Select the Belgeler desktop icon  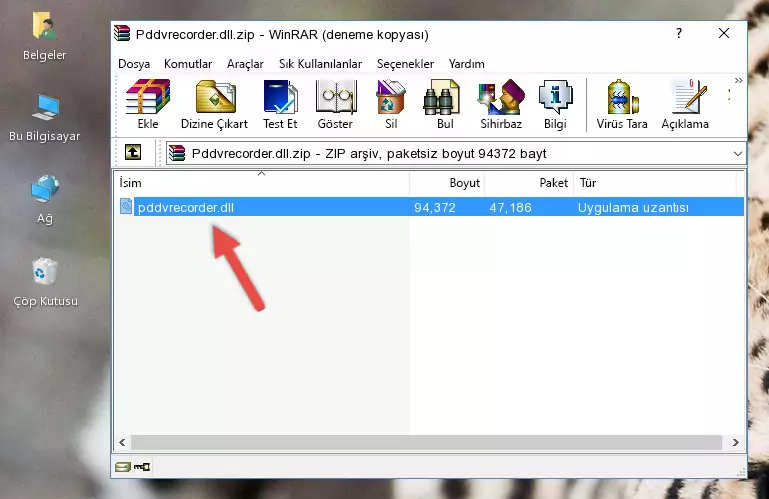tap(45, 37)
